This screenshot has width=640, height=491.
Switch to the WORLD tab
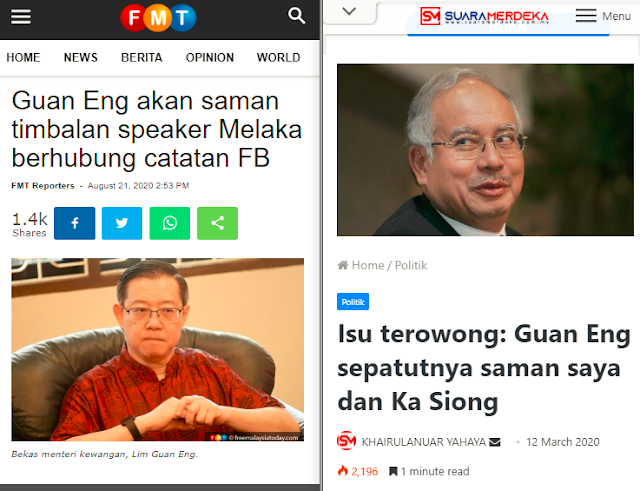click(278, 58)
